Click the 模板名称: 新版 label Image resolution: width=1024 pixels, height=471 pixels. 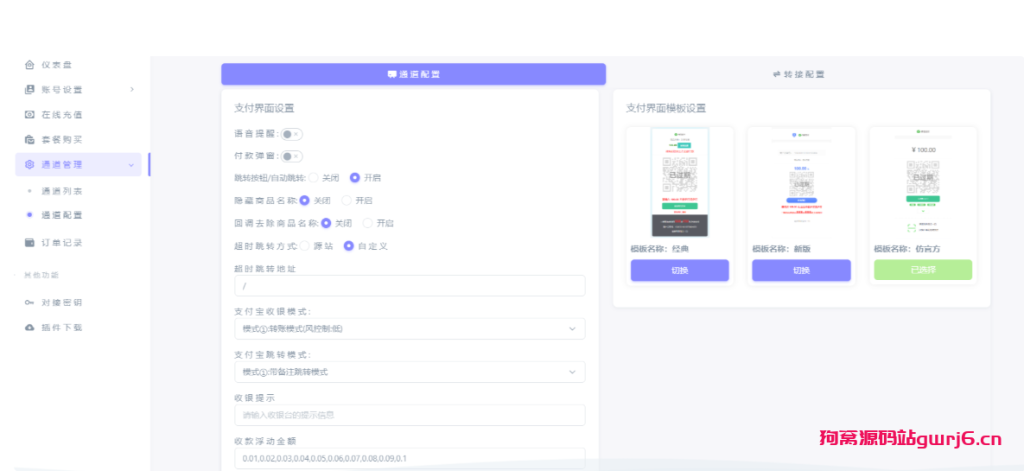point(782,249)
